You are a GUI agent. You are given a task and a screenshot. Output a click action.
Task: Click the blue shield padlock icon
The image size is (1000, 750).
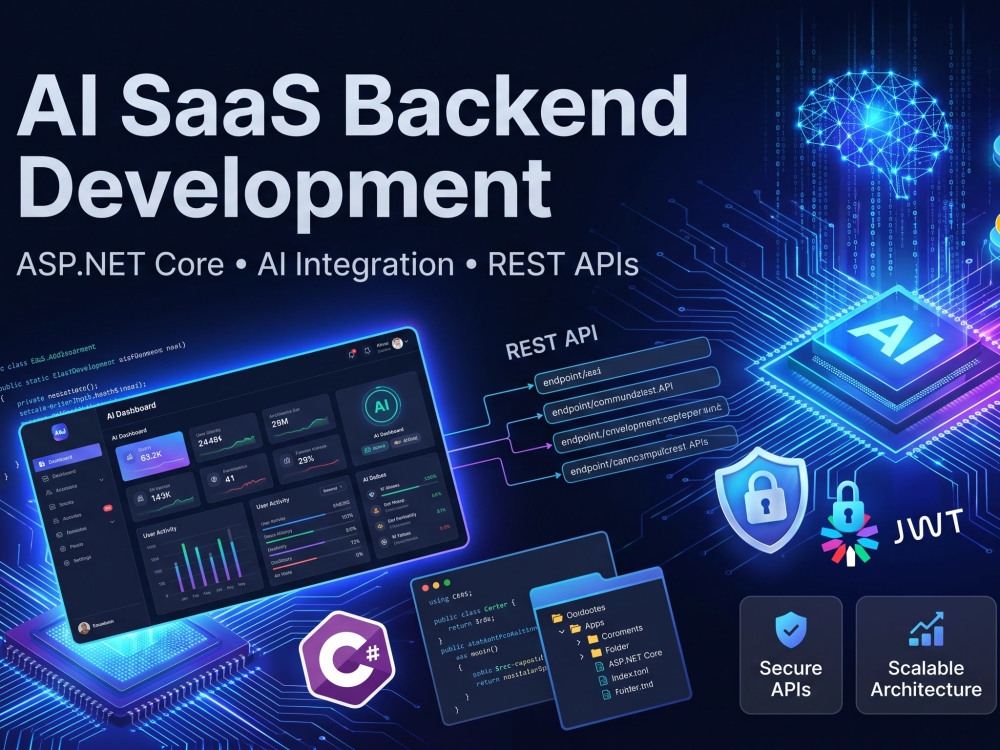[x=761, y=499]
